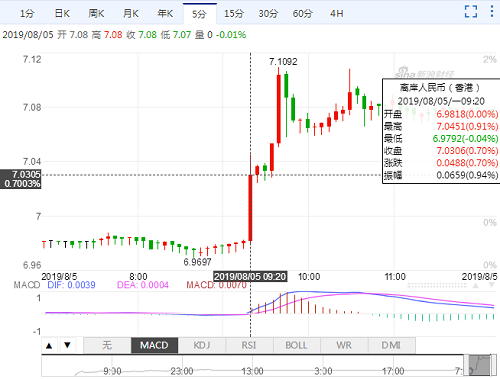
Task: Show the BOLL indicator
Action: coord(296,345)
